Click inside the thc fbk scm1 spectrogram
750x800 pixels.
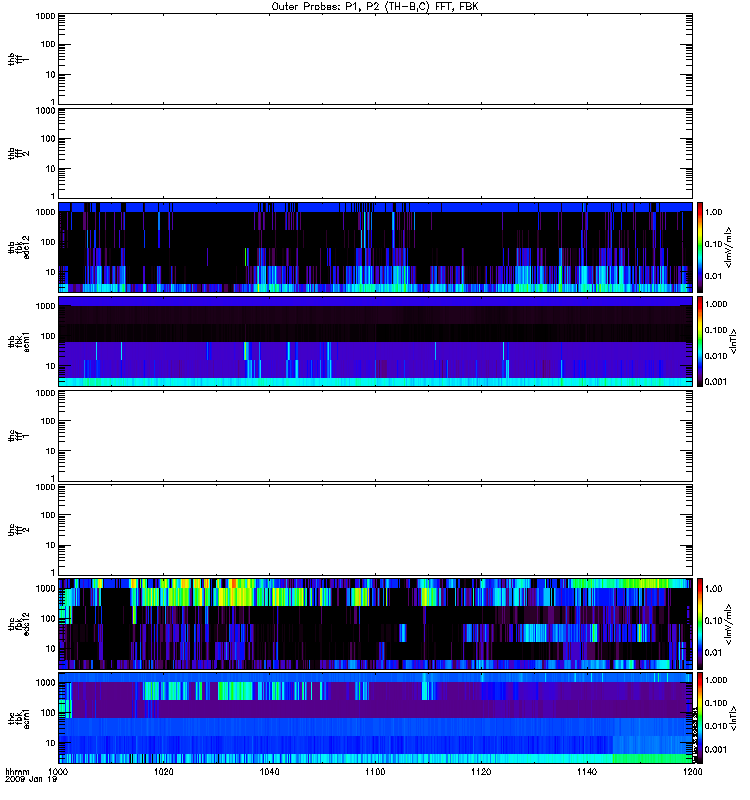click(375, 718)
